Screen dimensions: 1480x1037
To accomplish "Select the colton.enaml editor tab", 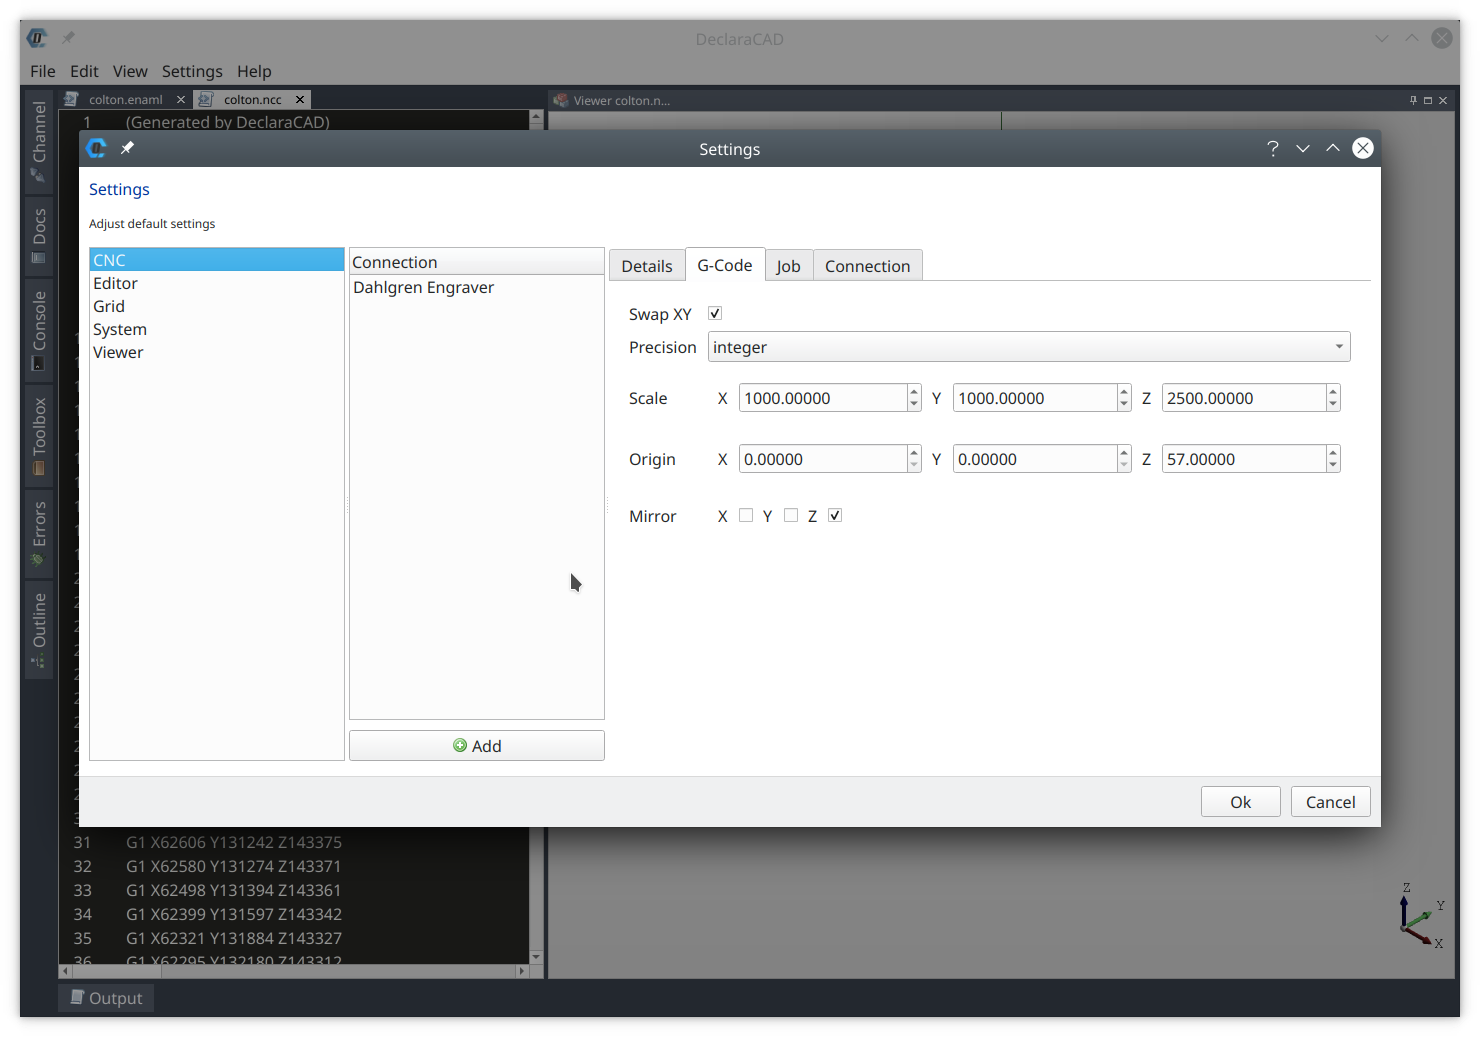I will [x=125, y=99].
